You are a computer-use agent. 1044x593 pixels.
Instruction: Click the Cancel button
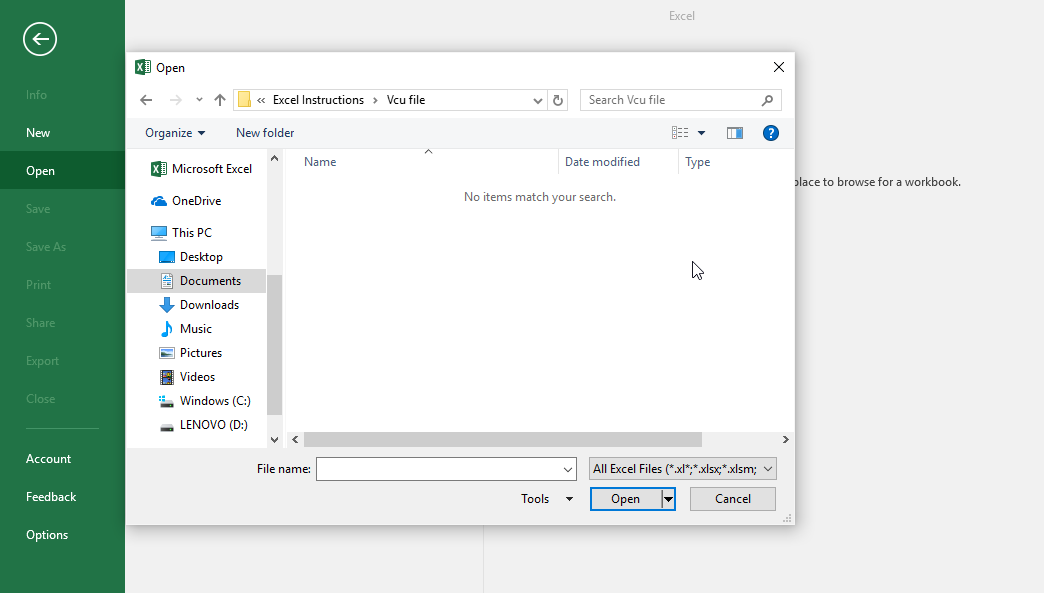click(733, 499)
